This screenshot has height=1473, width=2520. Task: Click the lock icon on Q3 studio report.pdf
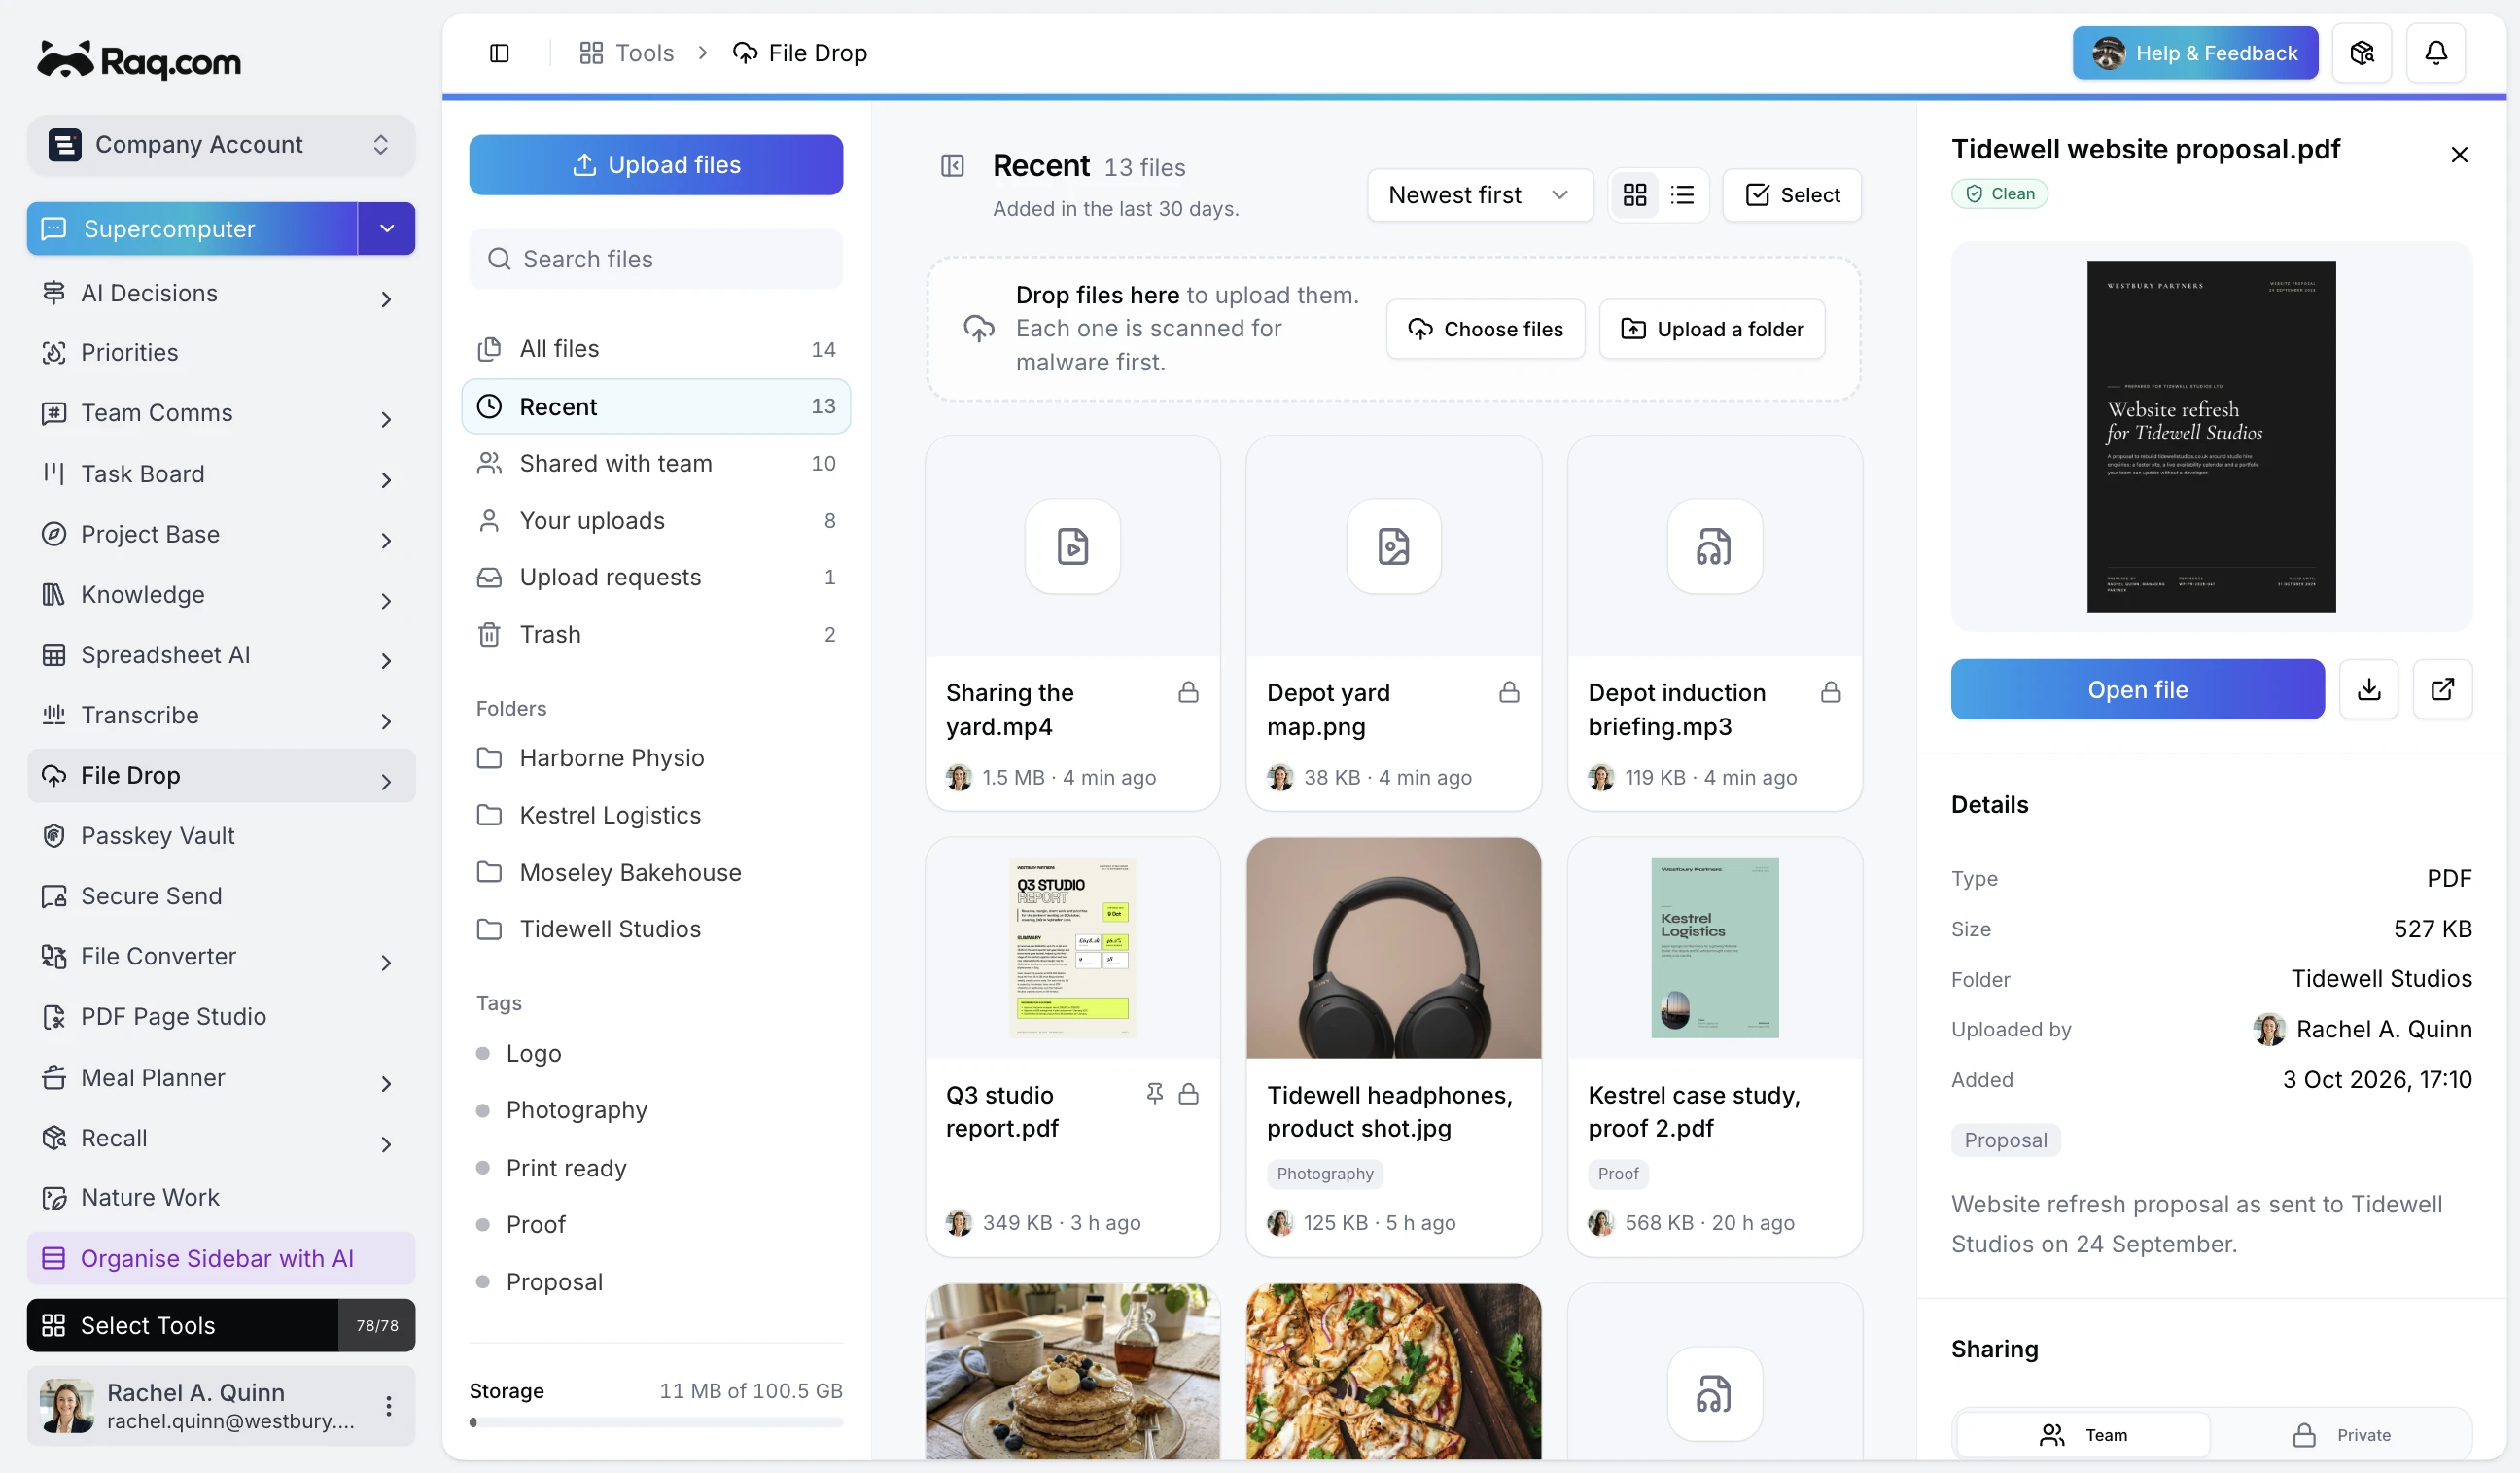(x=1187, y=1093)
